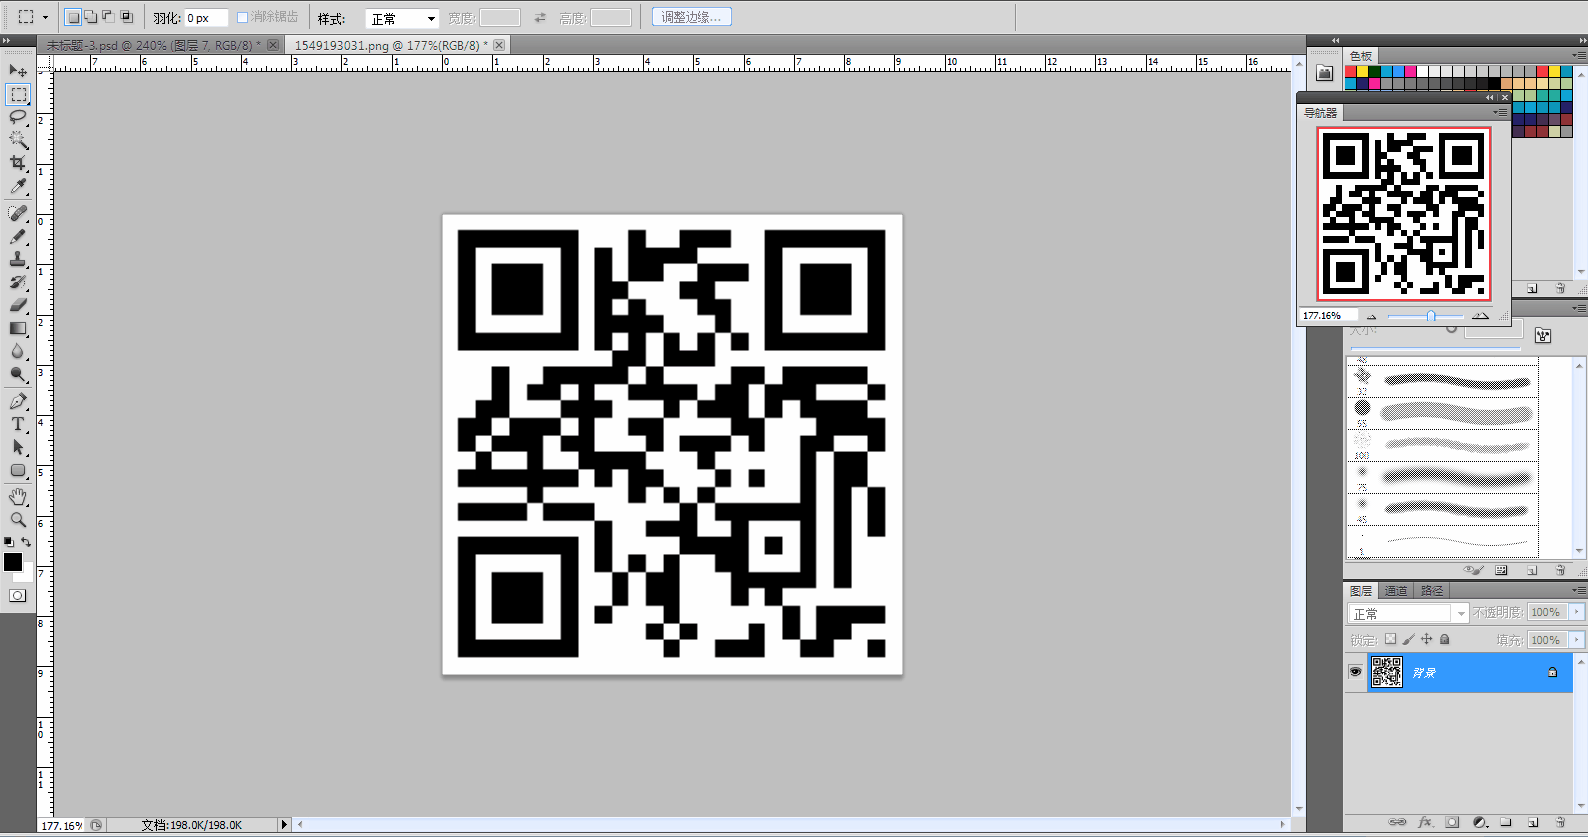The image size is (1588, 837).
Task: Switch to the 通道 channels tab
Action: coord(1396,591)
